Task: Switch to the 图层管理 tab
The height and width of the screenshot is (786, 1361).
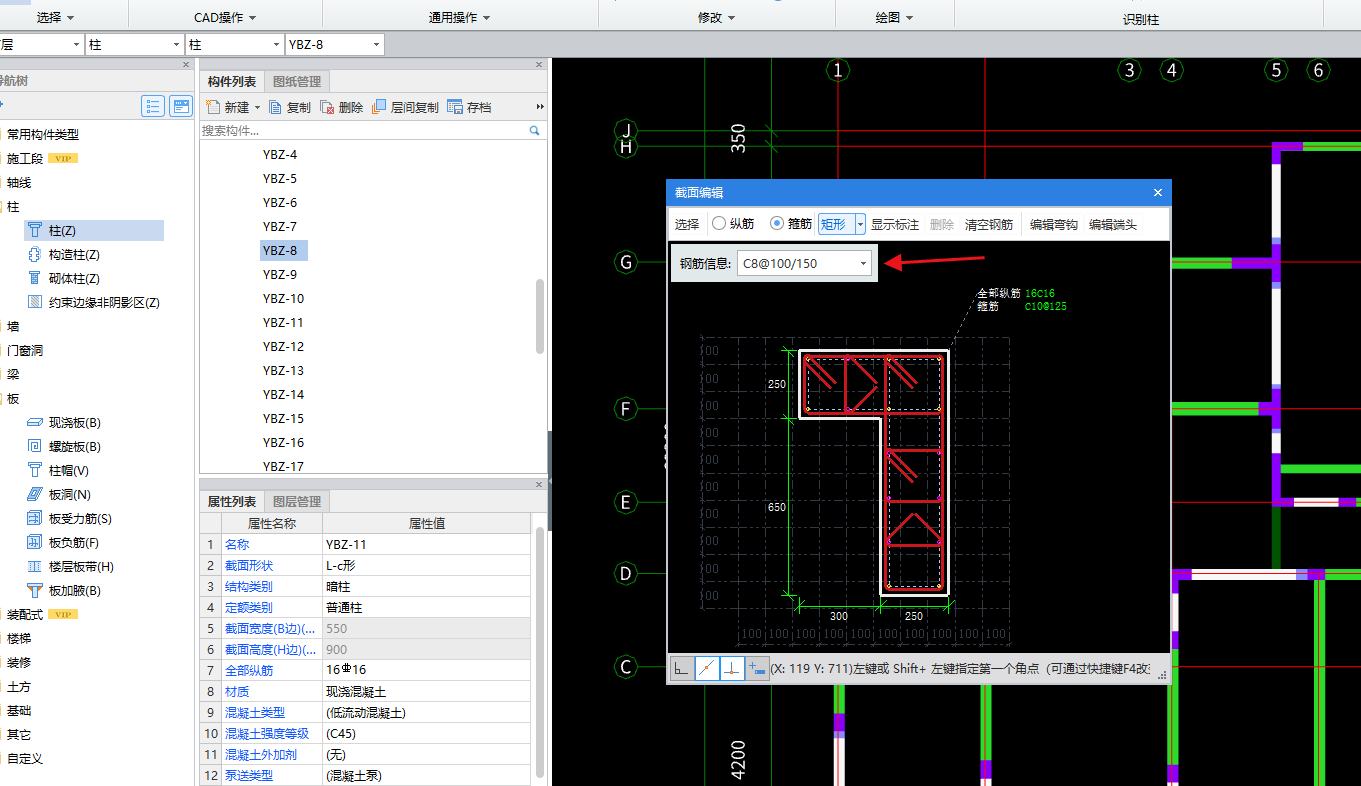Action: (x=296, y=502)
